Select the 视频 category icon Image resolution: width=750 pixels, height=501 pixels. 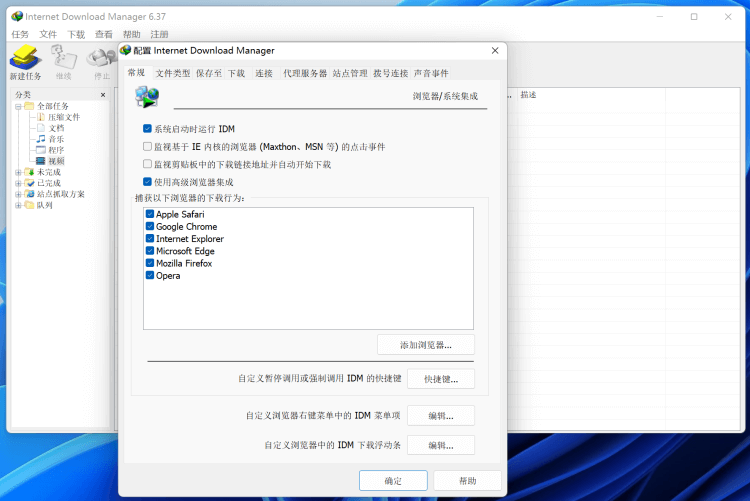(41, 161)
